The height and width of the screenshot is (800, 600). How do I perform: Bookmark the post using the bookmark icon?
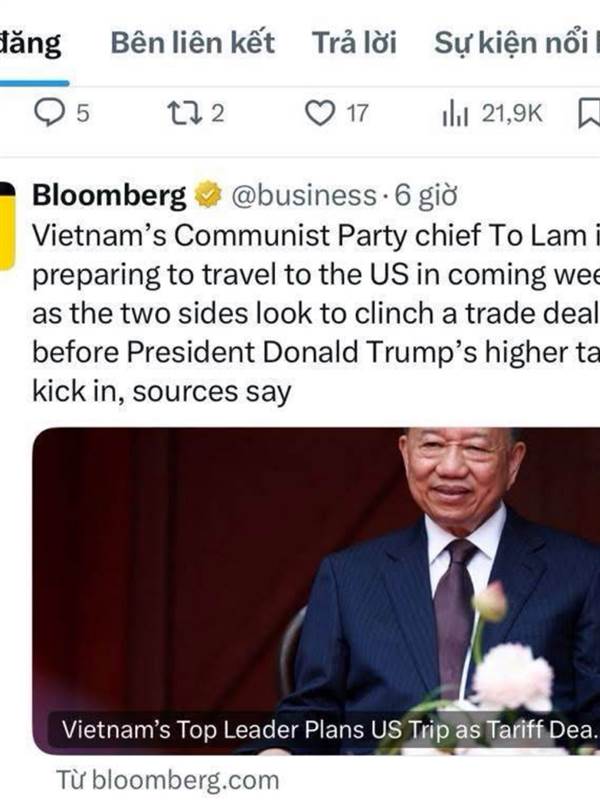point(589,113)
